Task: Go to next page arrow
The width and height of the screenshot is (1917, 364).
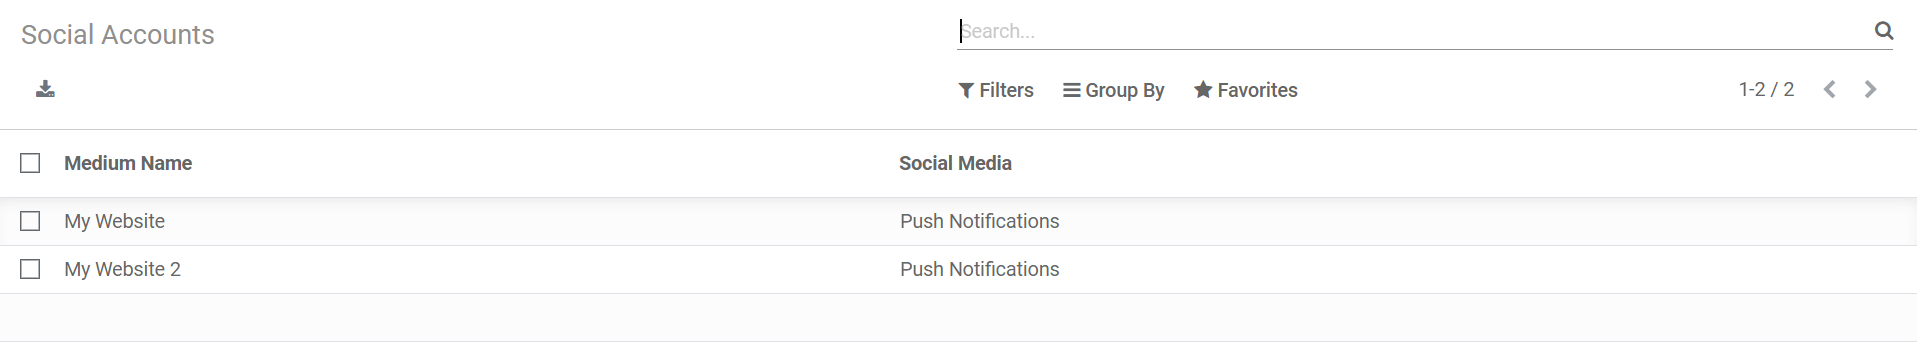Action: point(1870,89)
